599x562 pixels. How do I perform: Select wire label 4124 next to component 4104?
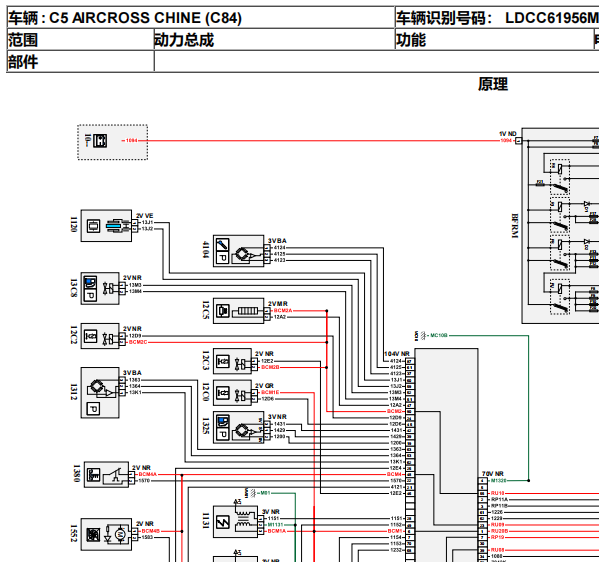click(280, 248)
